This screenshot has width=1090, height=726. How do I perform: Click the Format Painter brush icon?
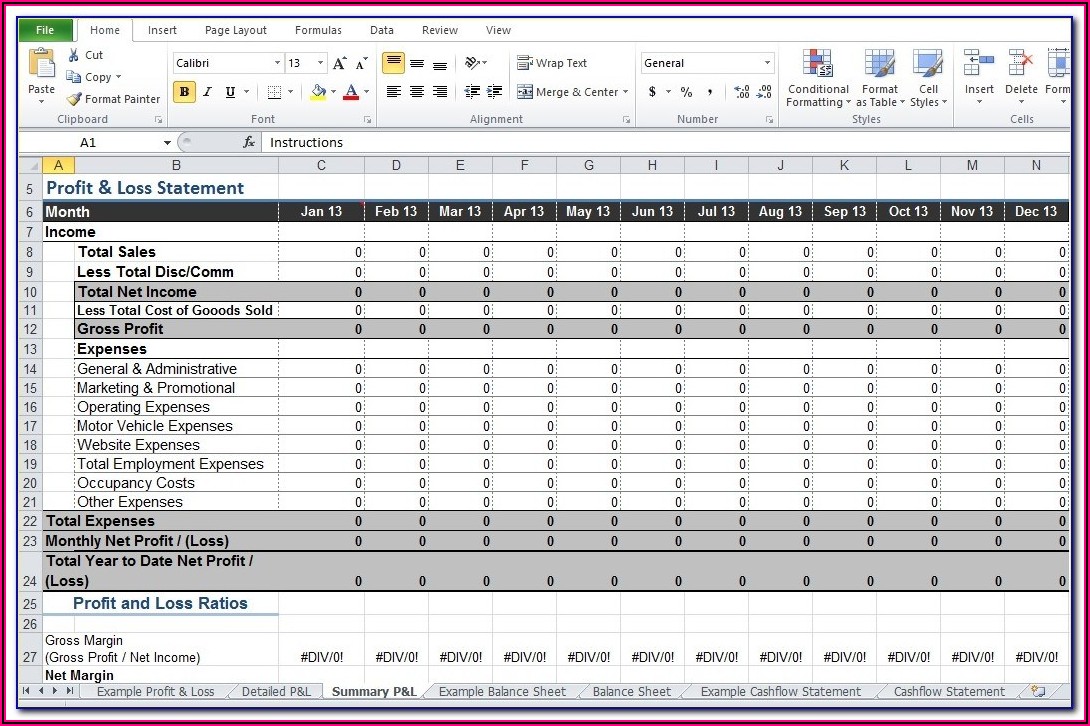pyautogui.click(x=74, y=99)
